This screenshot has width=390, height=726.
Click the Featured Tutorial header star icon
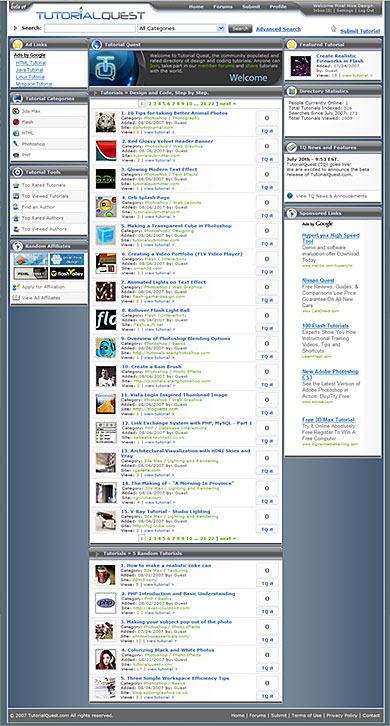click(291, 45)
